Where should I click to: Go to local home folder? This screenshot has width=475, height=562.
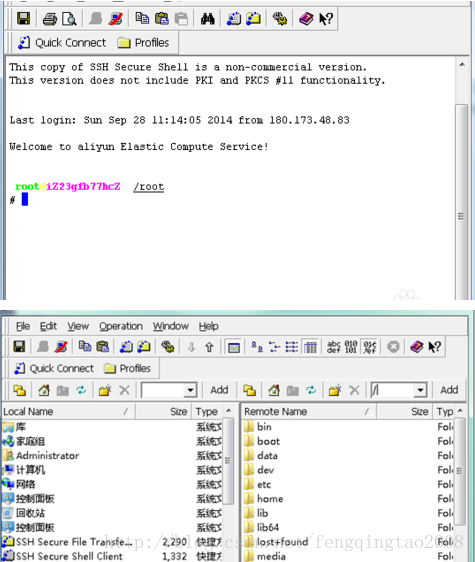(x=44, y=390)
